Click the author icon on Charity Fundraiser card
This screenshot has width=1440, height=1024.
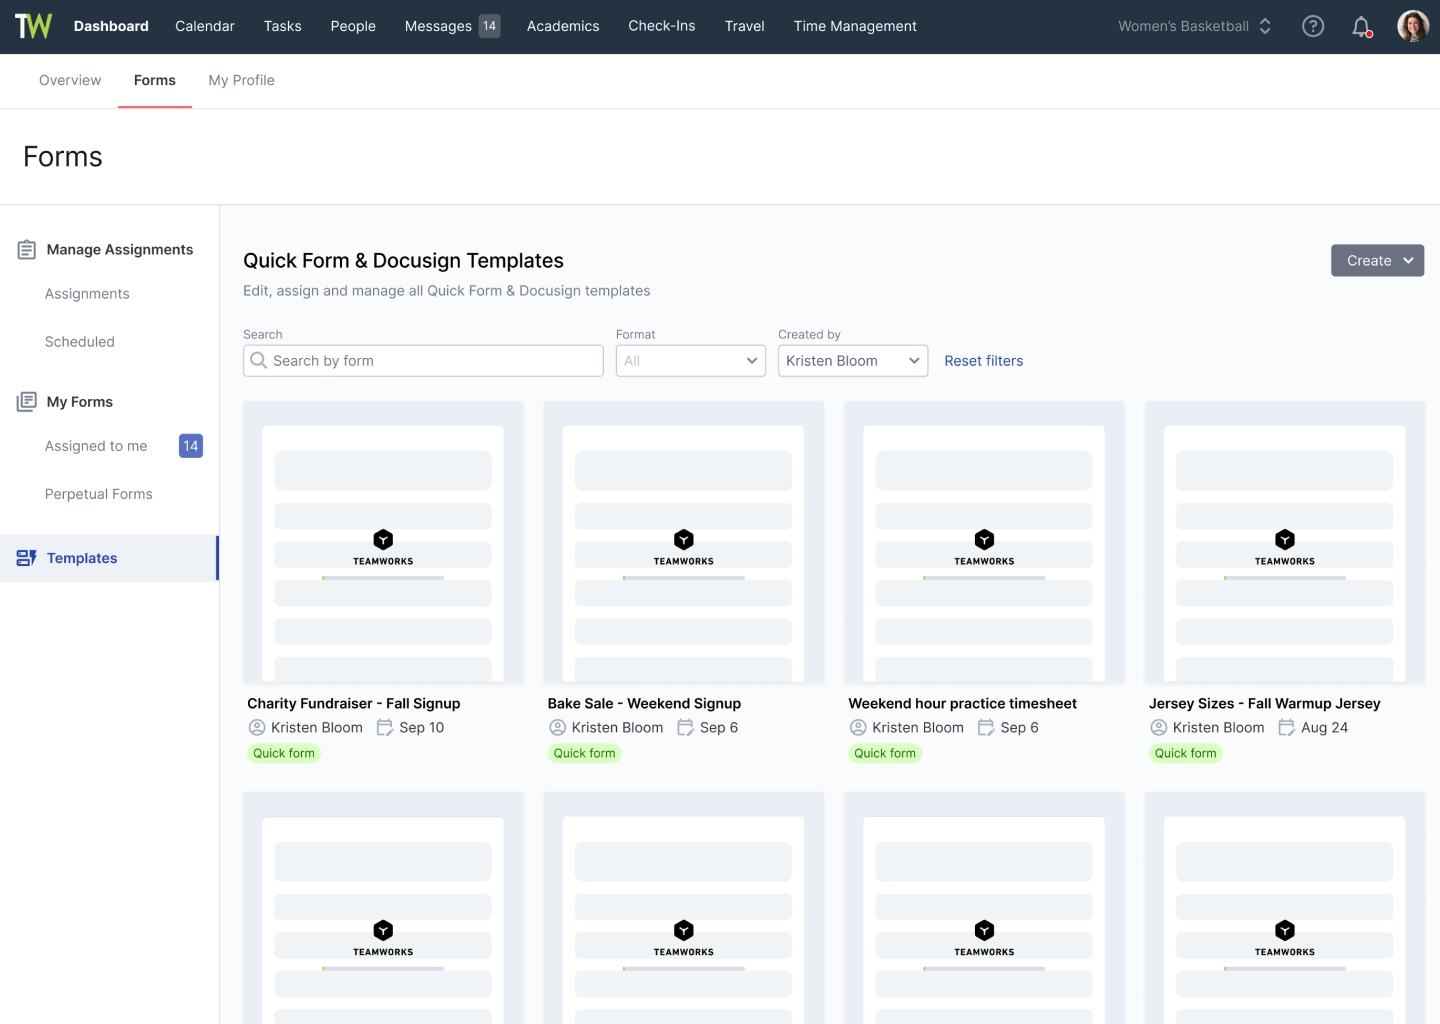tap(257, 728)
